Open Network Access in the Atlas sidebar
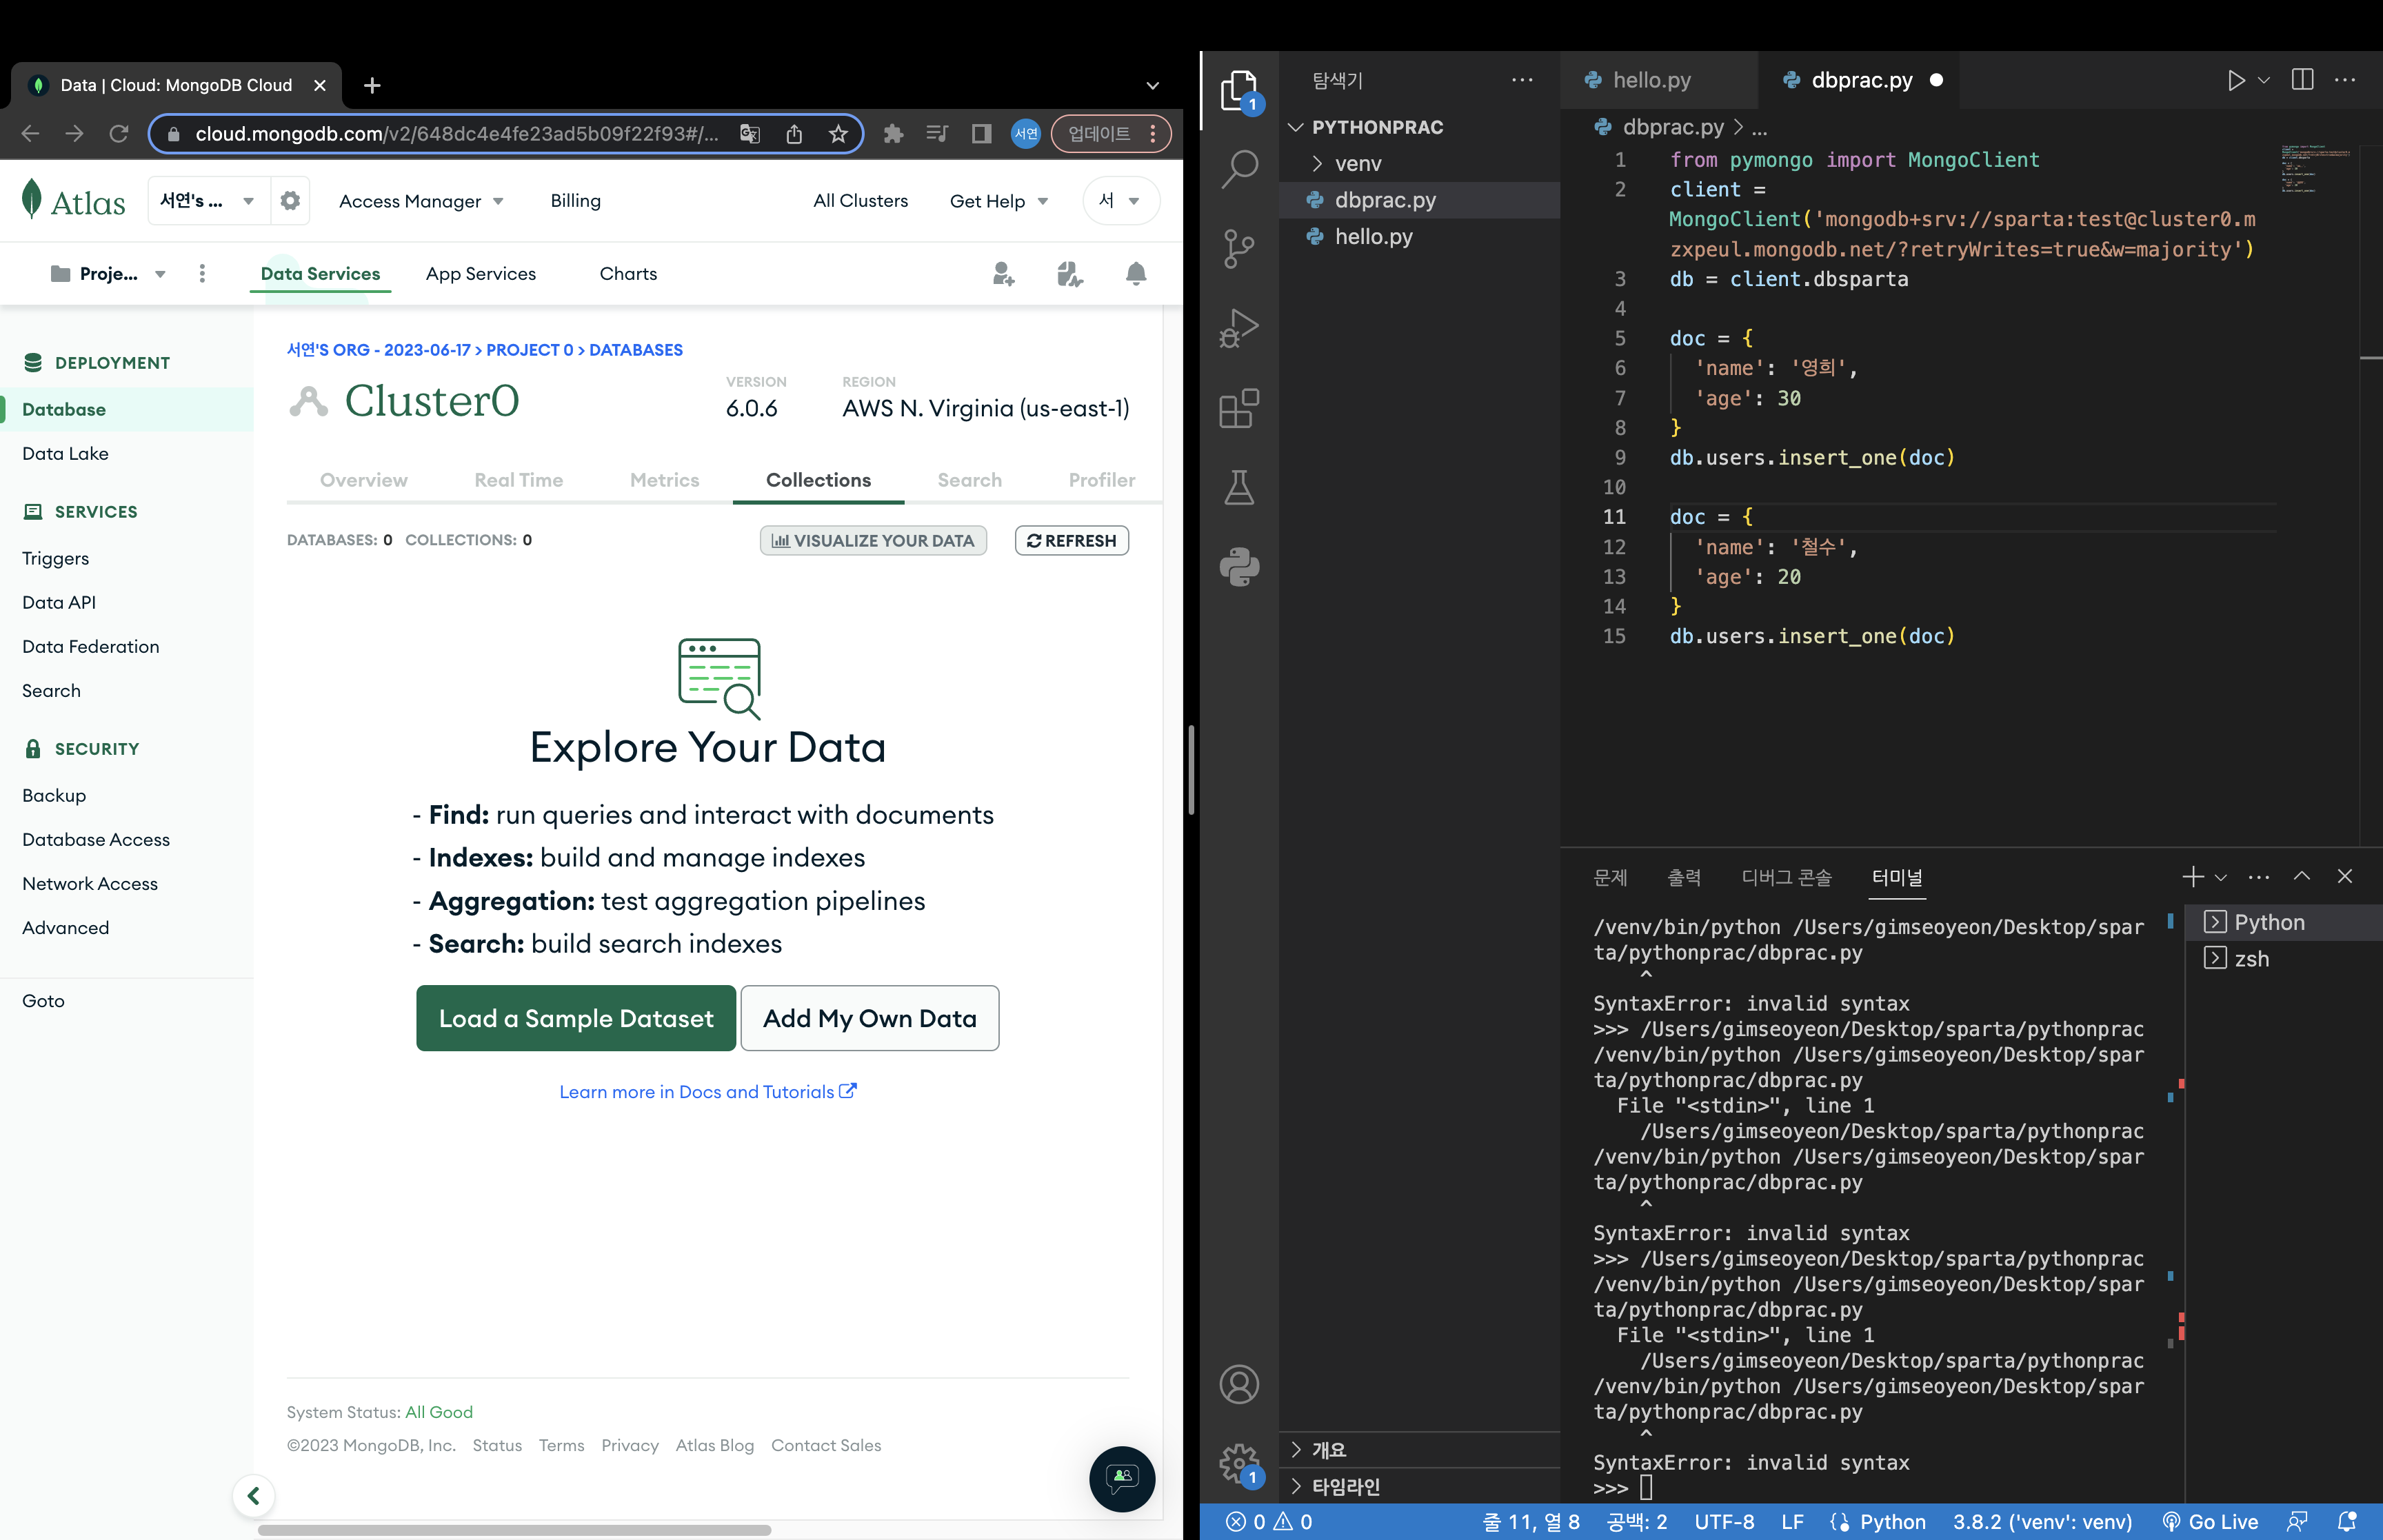The width and height of the screenshot is (2383, 1540). (x=90, y=884)
